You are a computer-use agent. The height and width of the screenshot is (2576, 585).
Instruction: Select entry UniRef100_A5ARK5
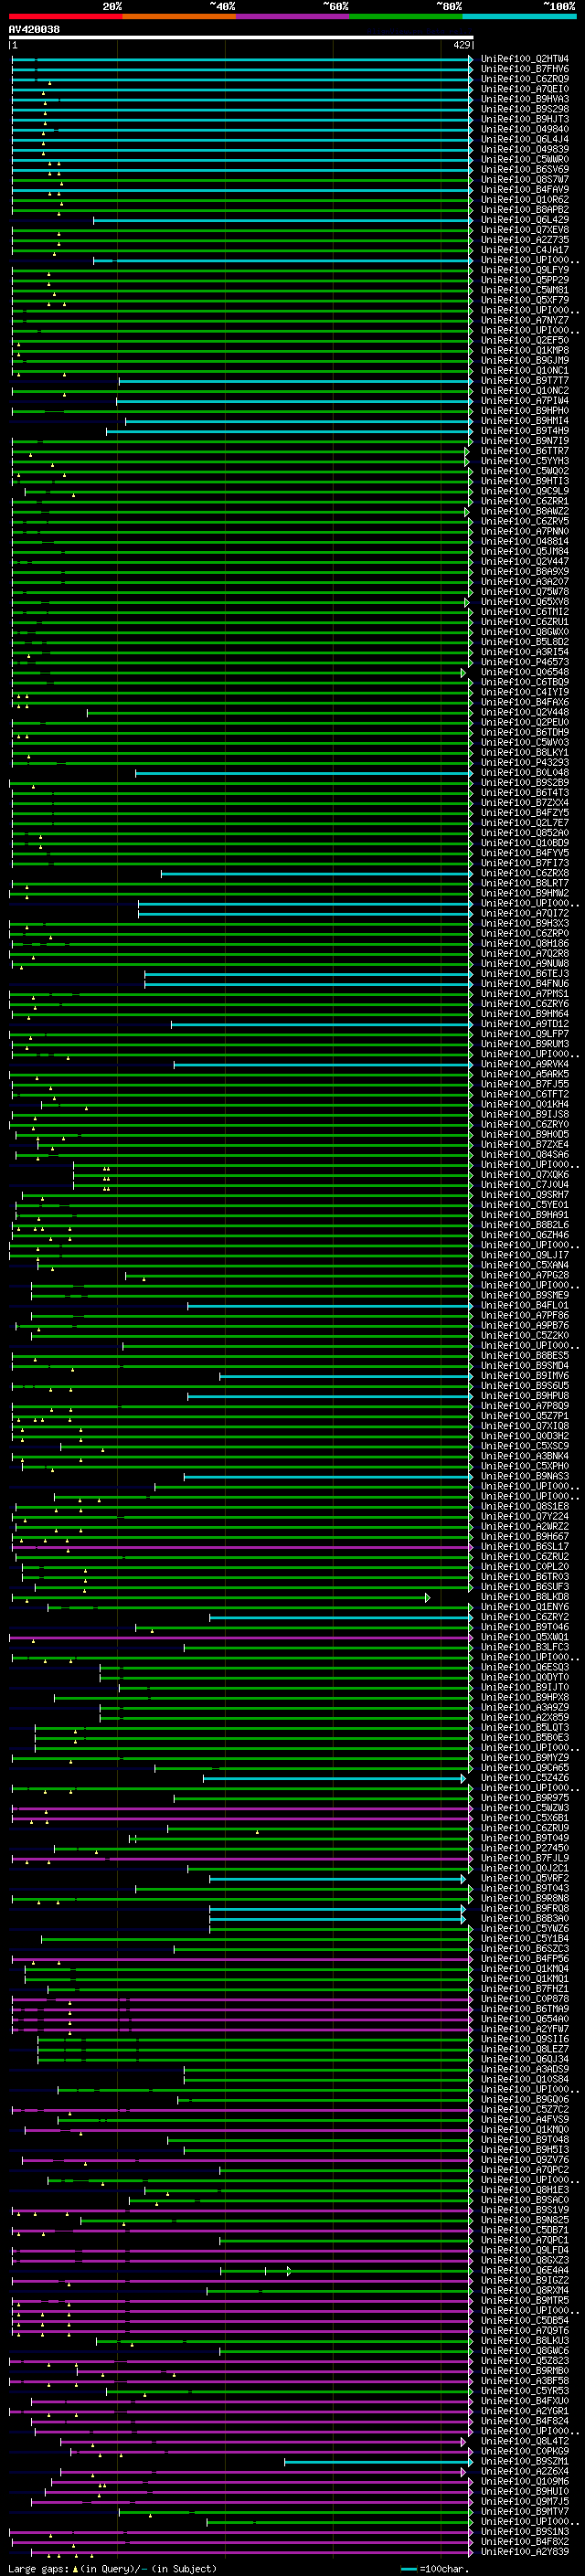click(x=525, y=1074)
